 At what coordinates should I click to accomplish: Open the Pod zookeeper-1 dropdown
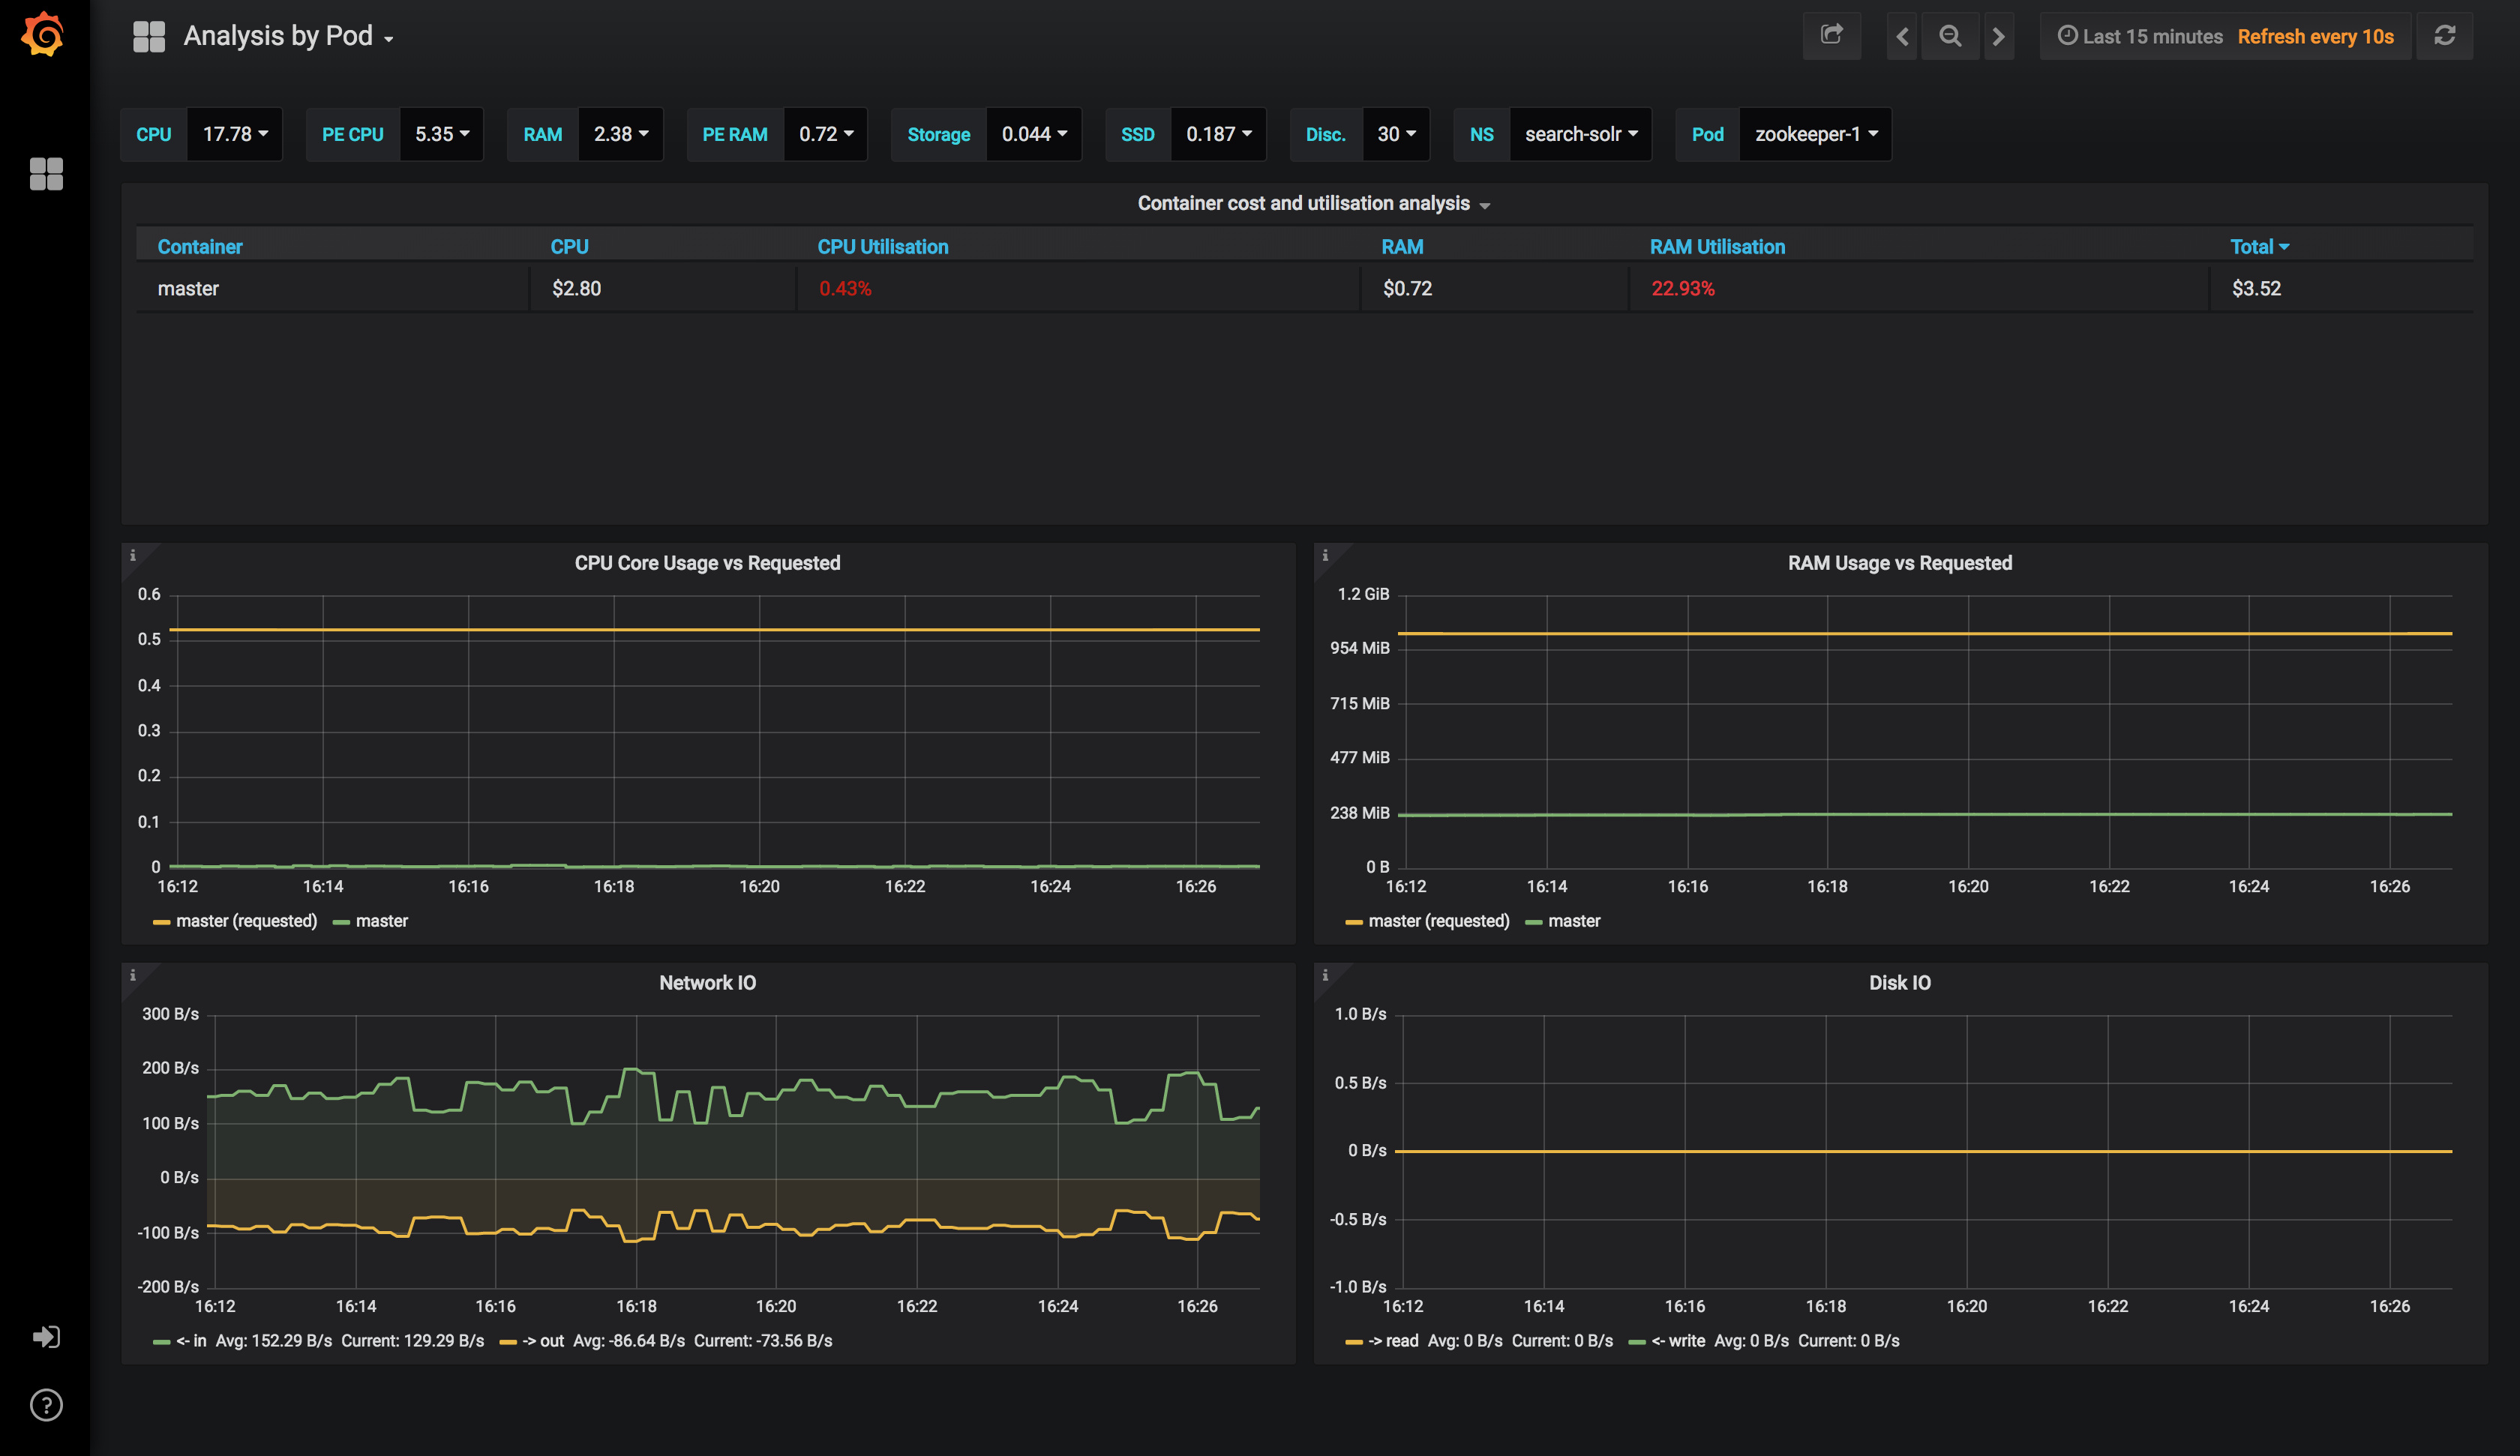(1815, 134)
